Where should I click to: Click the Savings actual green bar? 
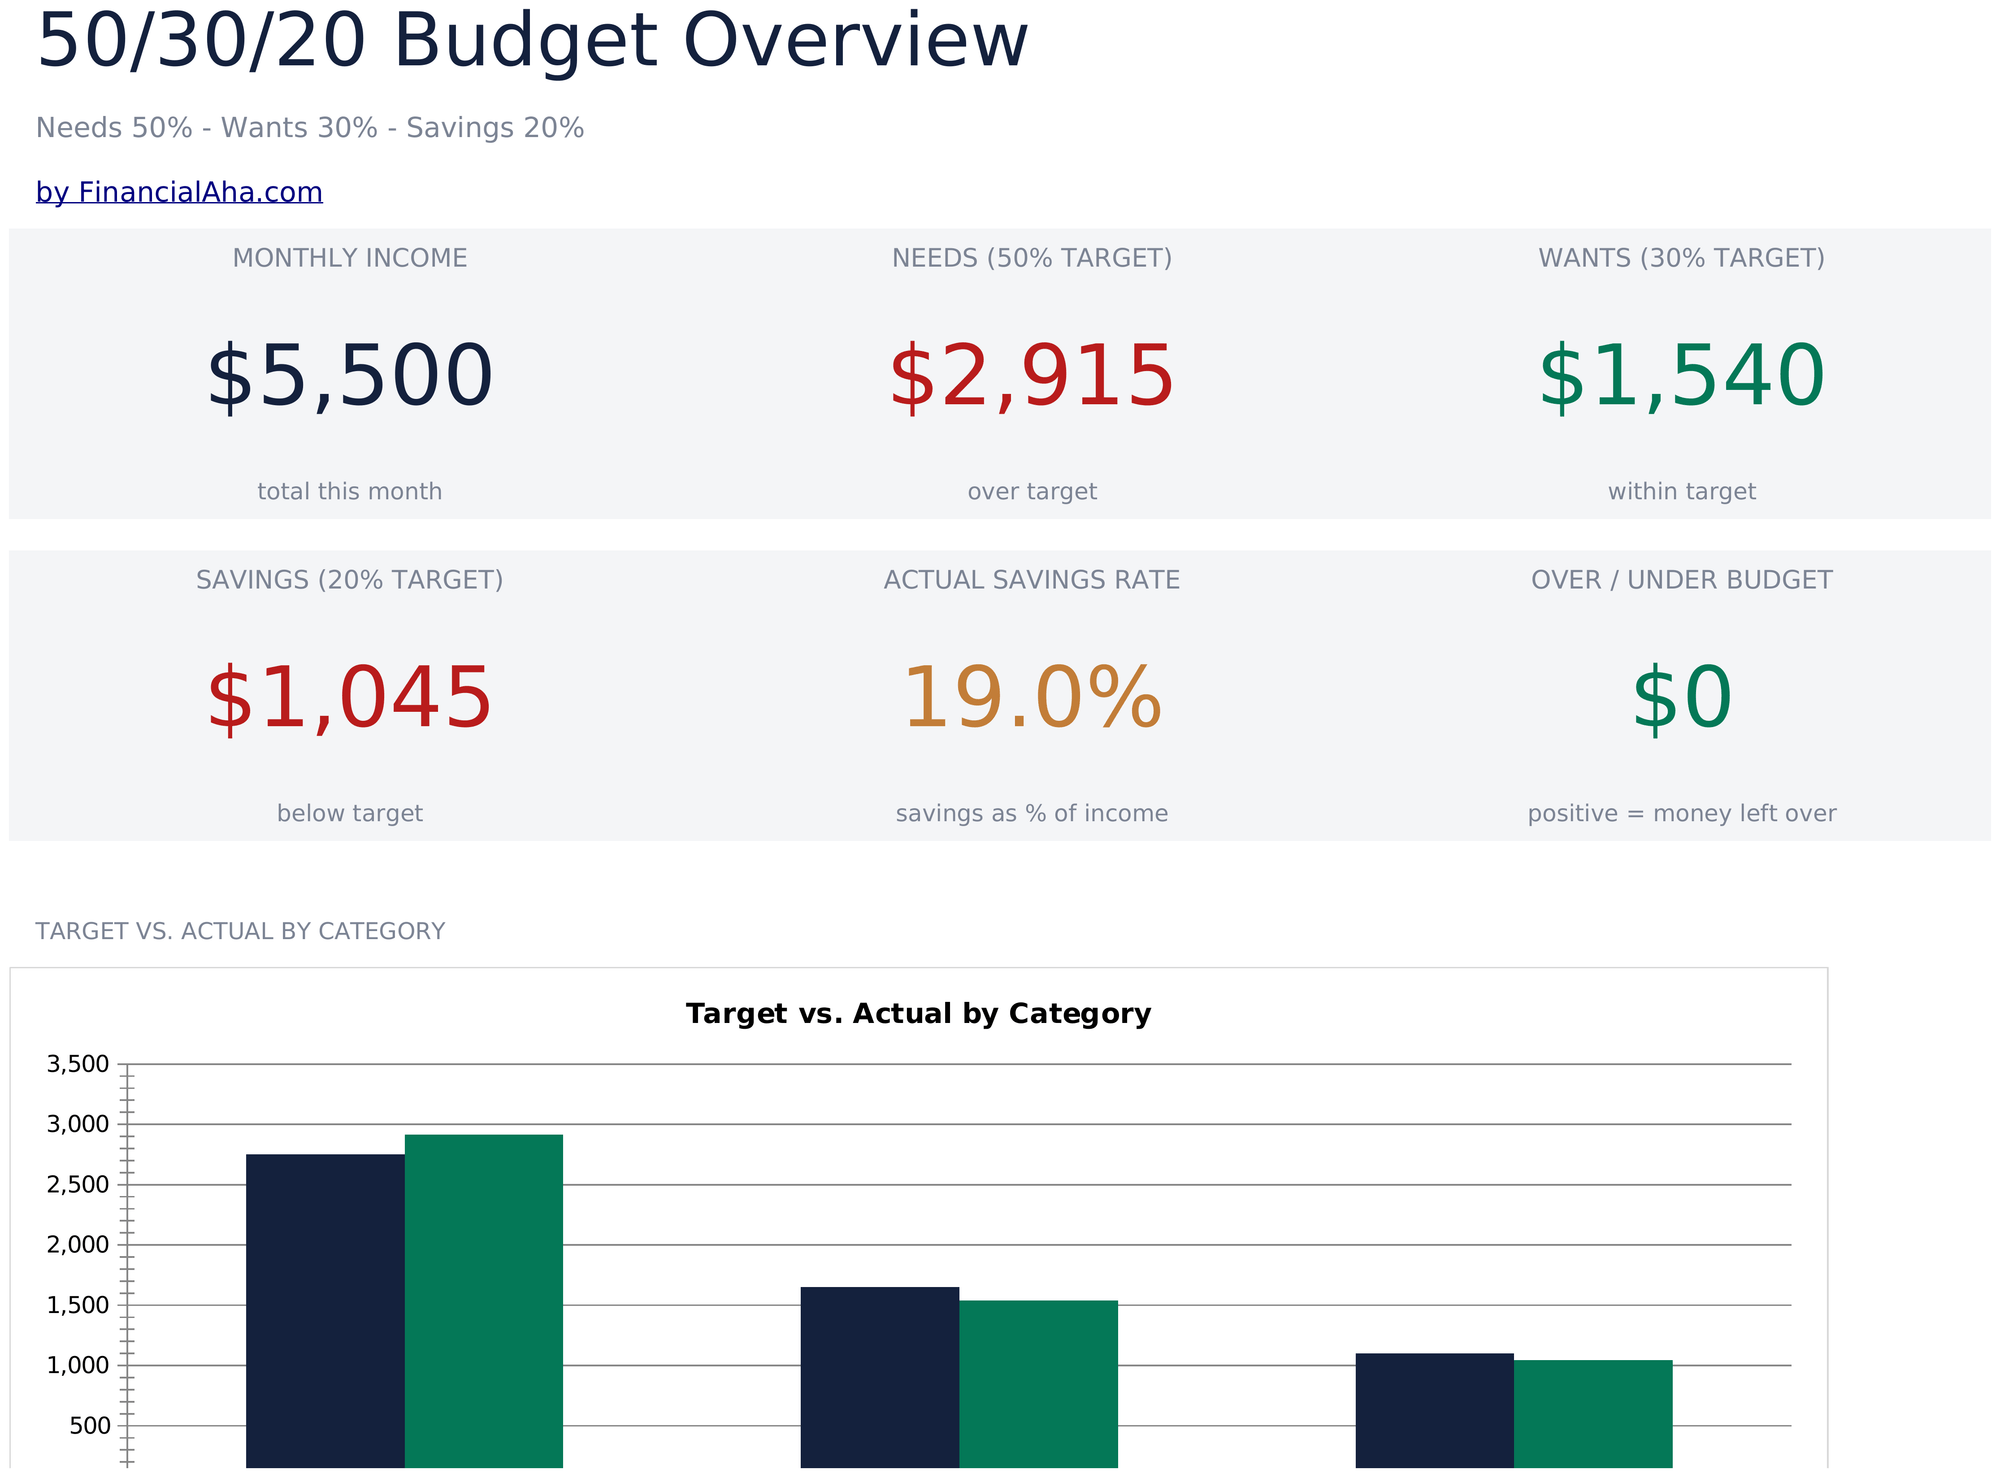tap(1593, 1414)
